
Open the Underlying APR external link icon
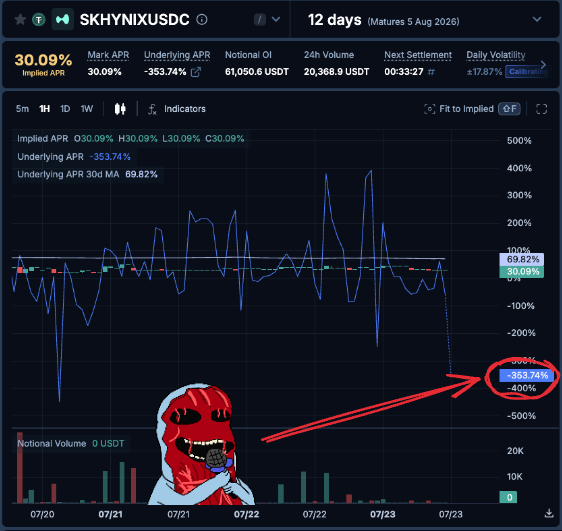point(196,72)
